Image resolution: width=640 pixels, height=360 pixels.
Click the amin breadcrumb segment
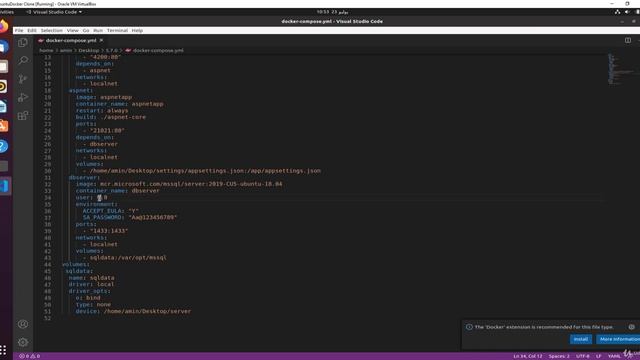pos(66,51)
